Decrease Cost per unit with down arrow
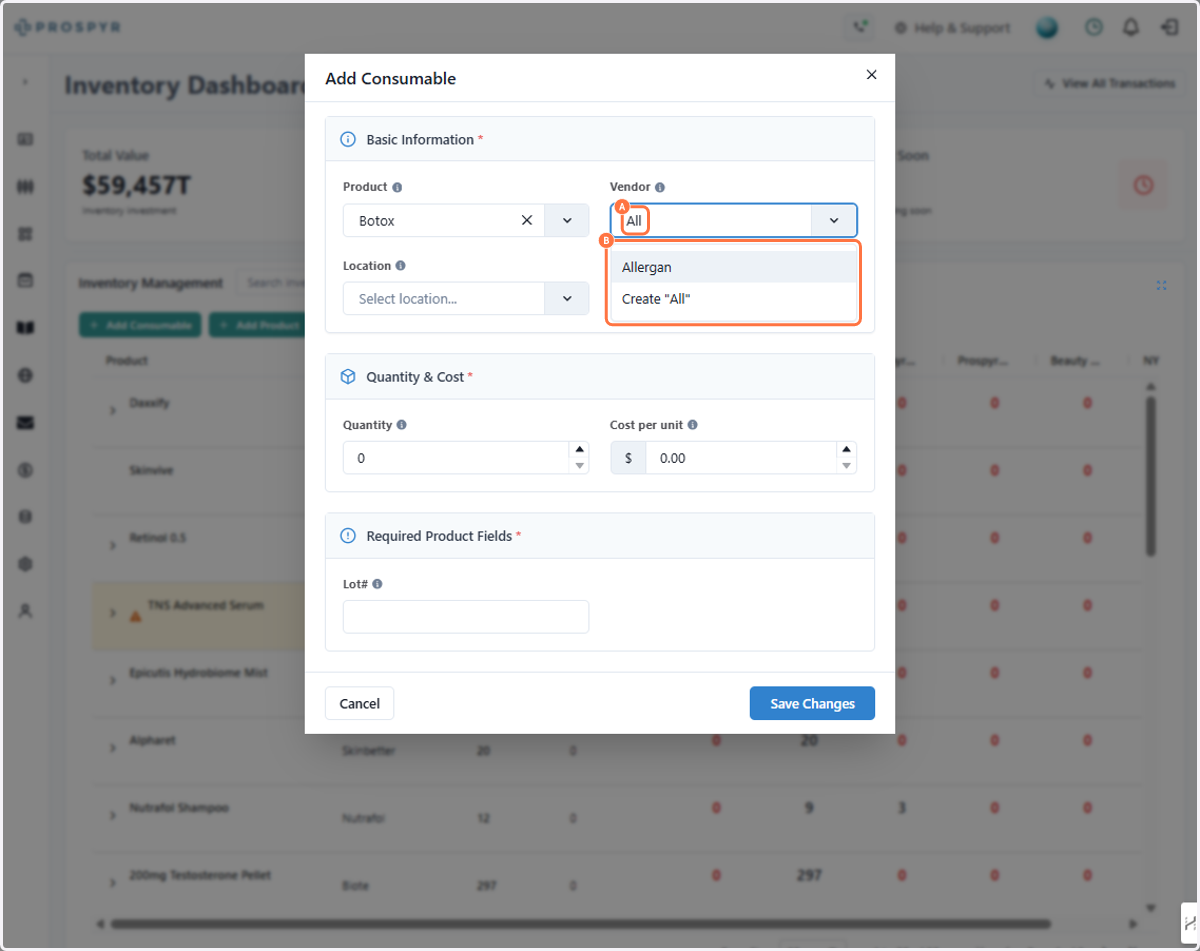Image resolution: width=1200 pixels, height=951 pixels. point(847,466)
